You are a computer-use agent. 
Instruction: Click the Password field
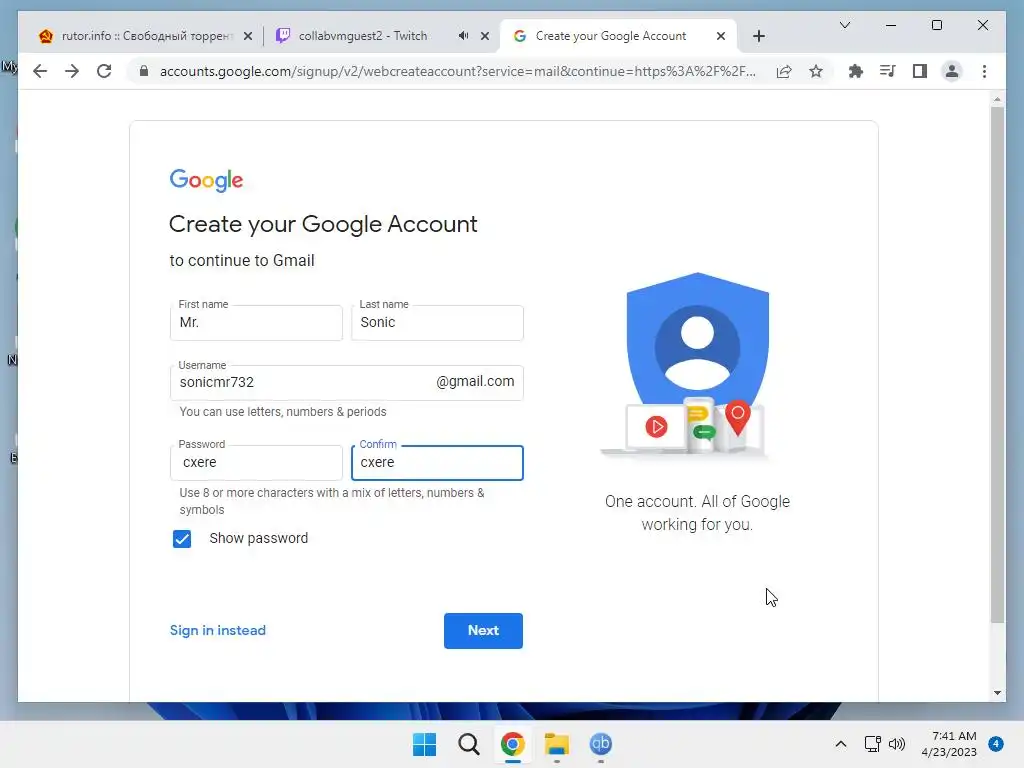(x=256, y=462)
